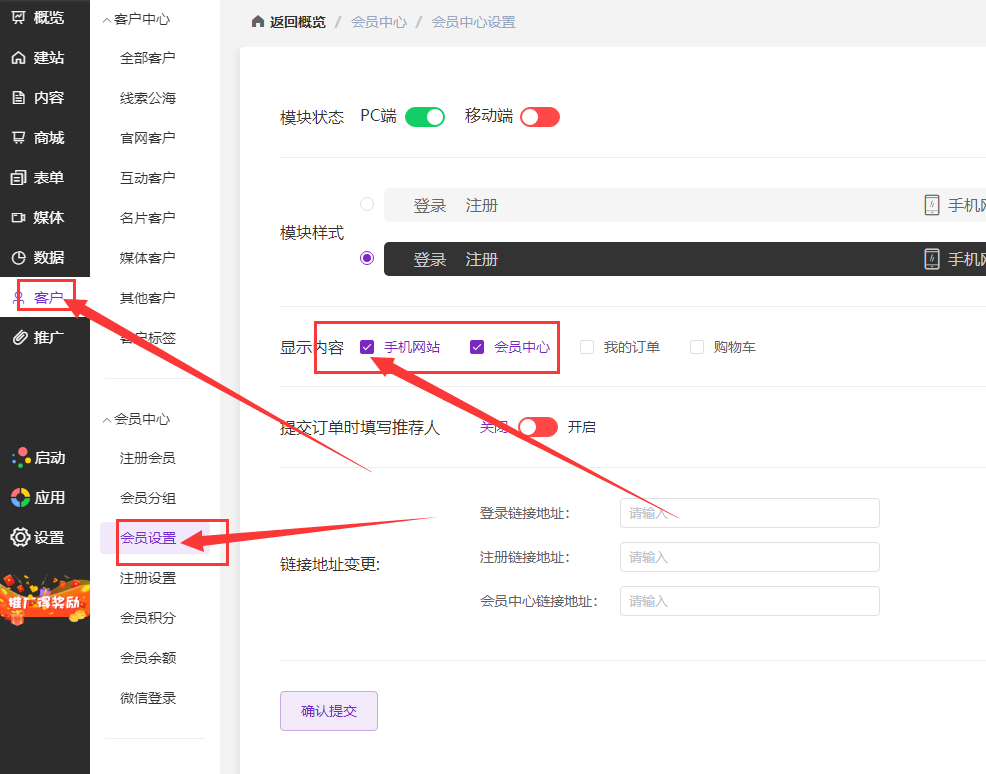Click the 确认提交 button

coord(329,711)
